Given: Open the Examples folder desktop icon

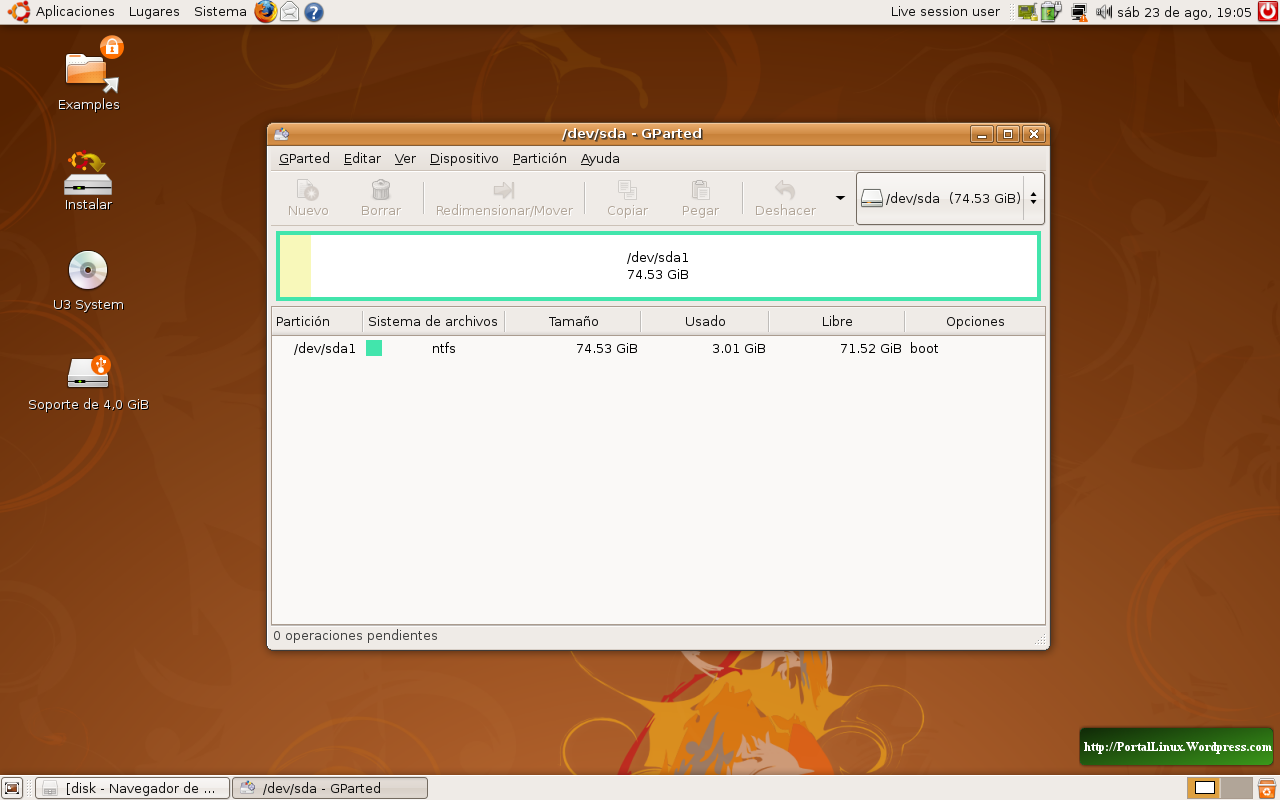Looking at the screenshot, I should (x=88, y=75).
